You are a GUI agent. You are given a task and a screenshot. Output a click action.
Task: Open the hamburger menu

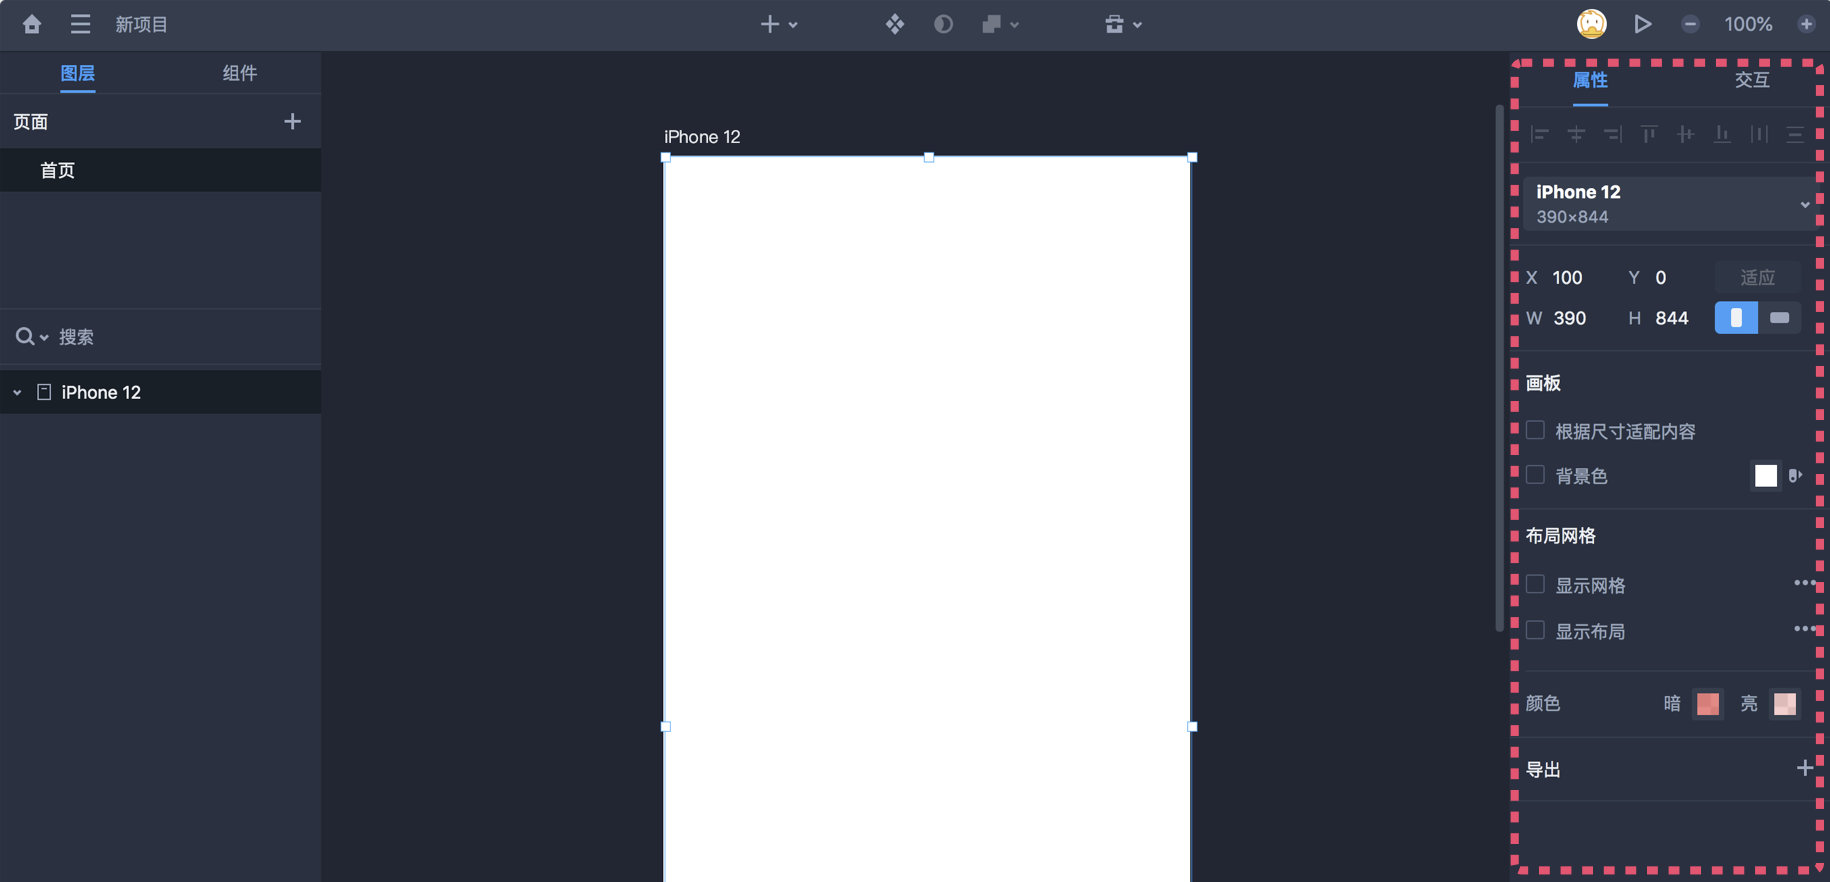[x=80, y=24]
